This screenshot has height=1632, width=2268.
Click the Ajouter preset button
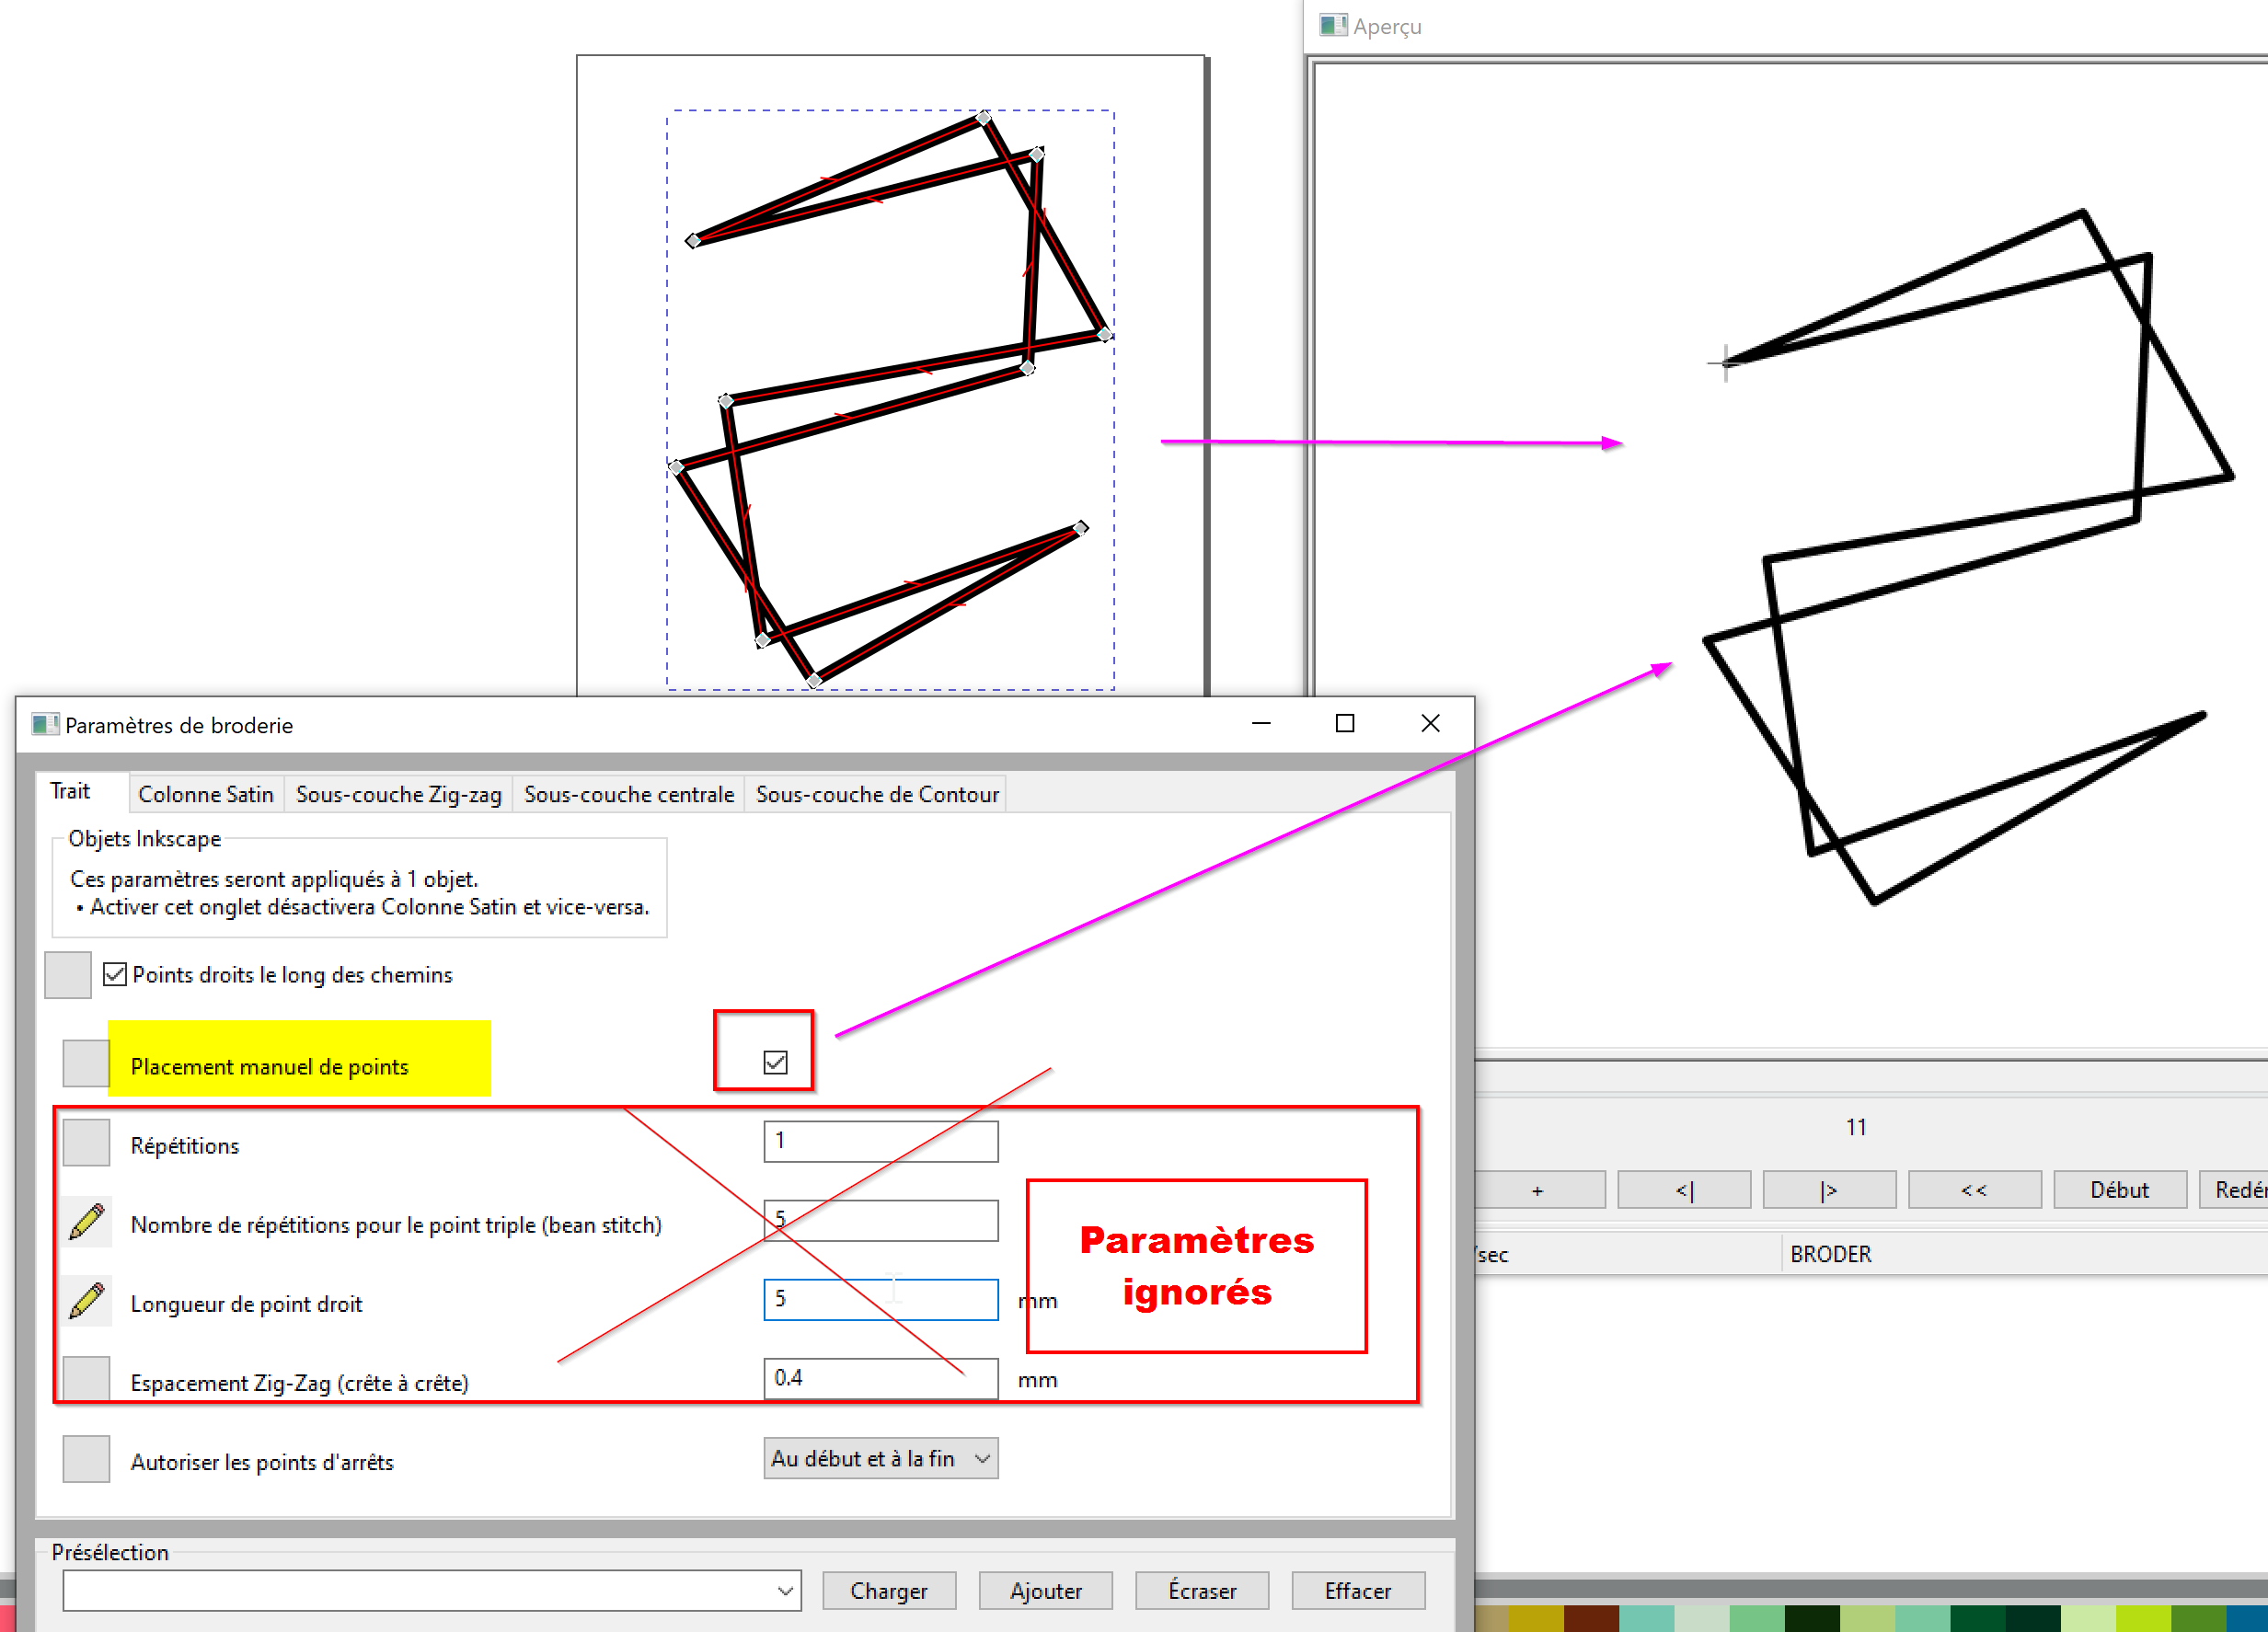(1046, 1590)
